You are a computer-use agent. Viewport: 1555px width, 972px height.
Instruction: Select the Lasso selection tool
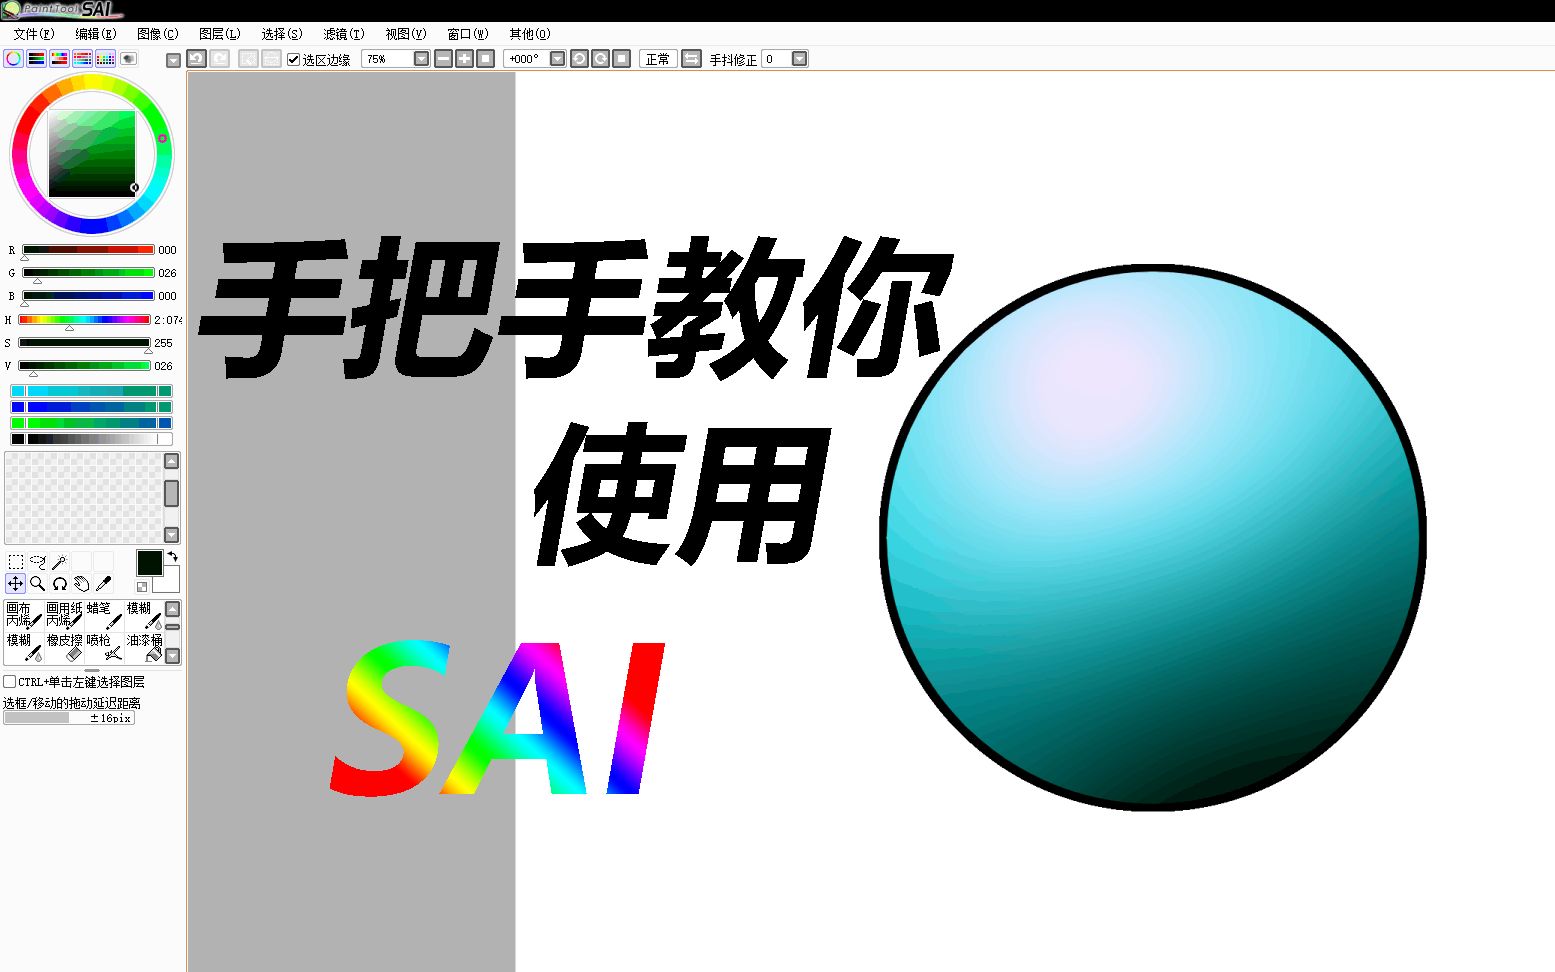click(x=37, y=562)
